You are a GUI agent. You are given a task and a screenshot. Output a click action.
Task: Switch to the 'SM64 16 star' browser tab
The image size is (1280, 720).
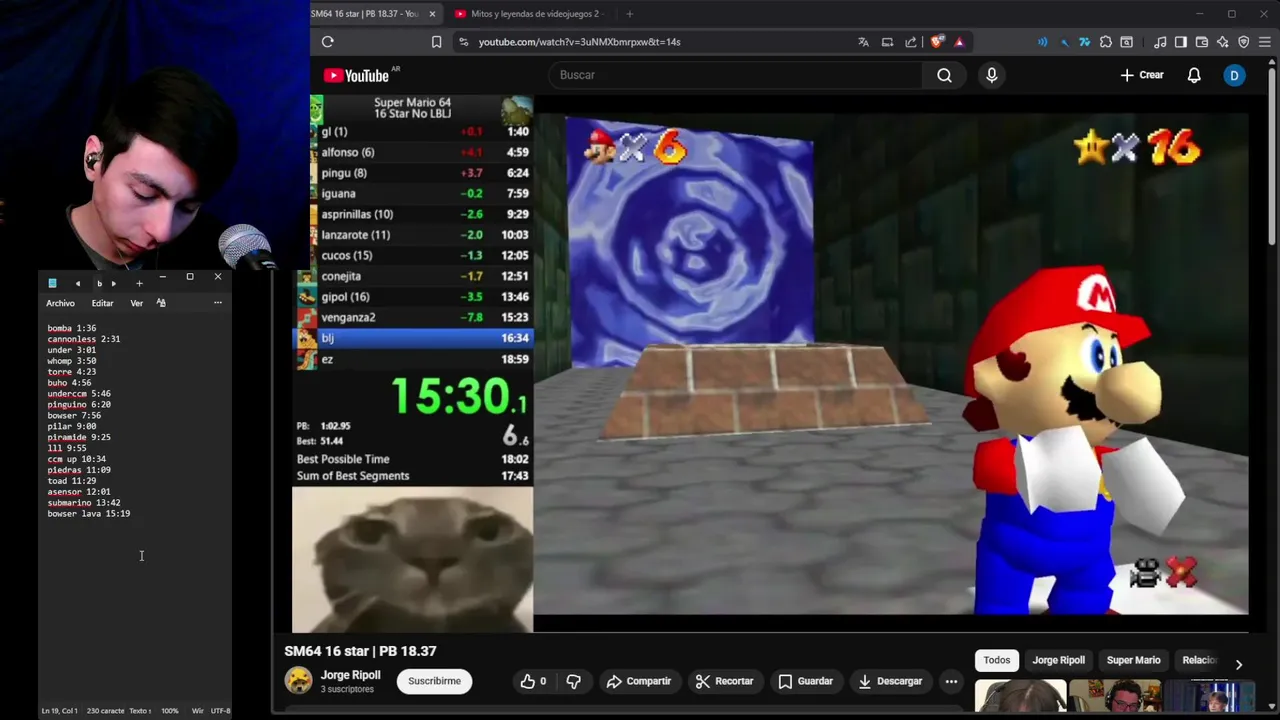365,14
